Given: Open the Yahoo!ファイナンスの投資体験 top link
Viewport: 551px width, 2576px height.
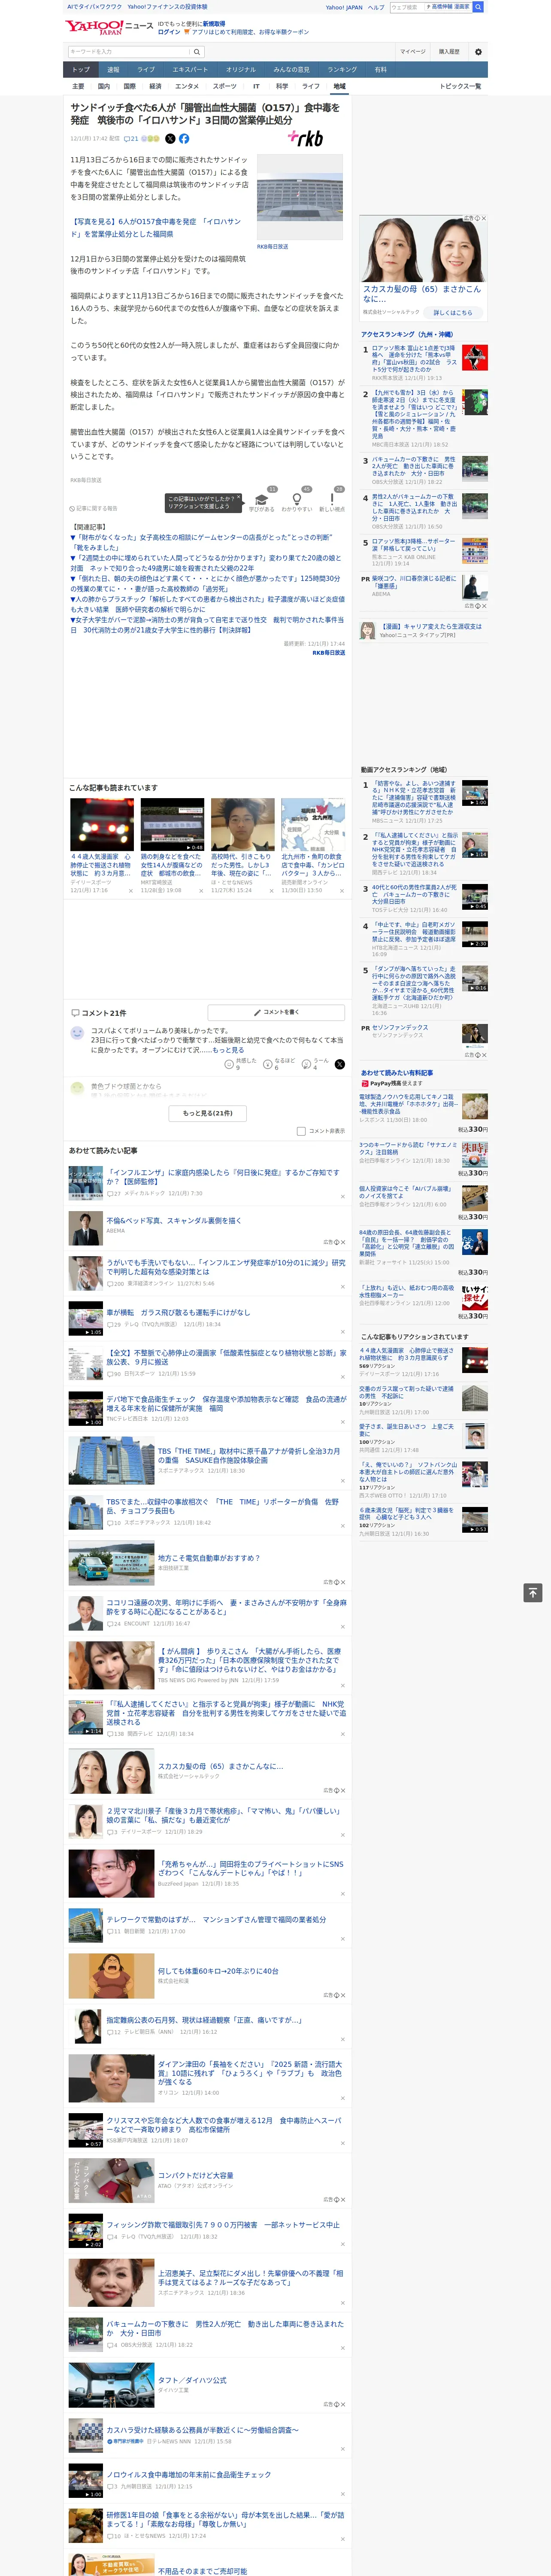Looking at the screenshot, I should tap(168, 7).
